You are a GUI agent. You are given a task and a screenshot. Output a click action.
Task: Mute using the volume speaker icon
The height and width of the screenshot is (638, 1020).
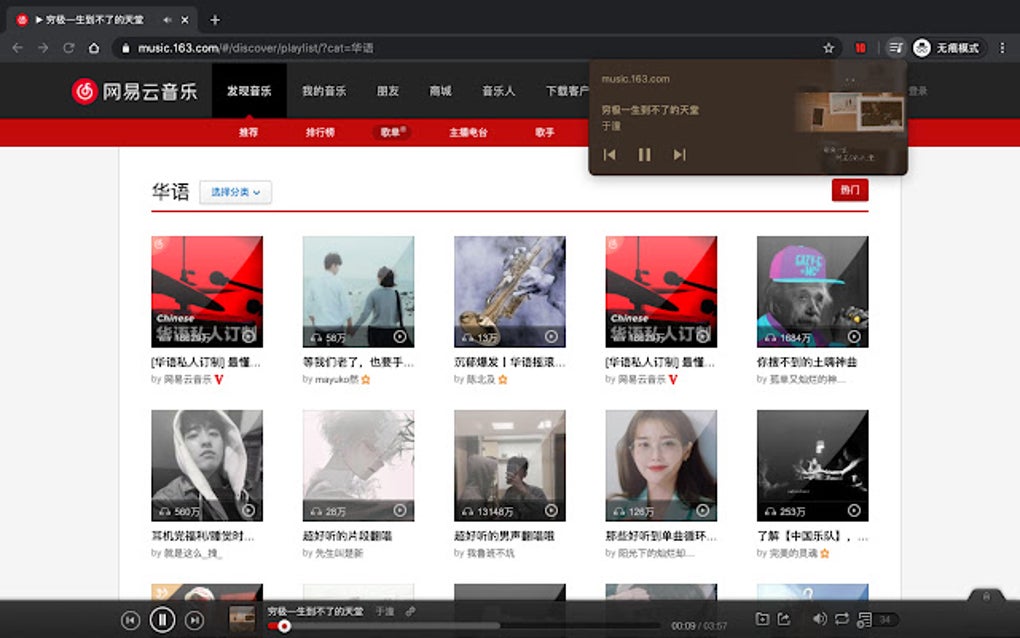(x=820, y=619)
